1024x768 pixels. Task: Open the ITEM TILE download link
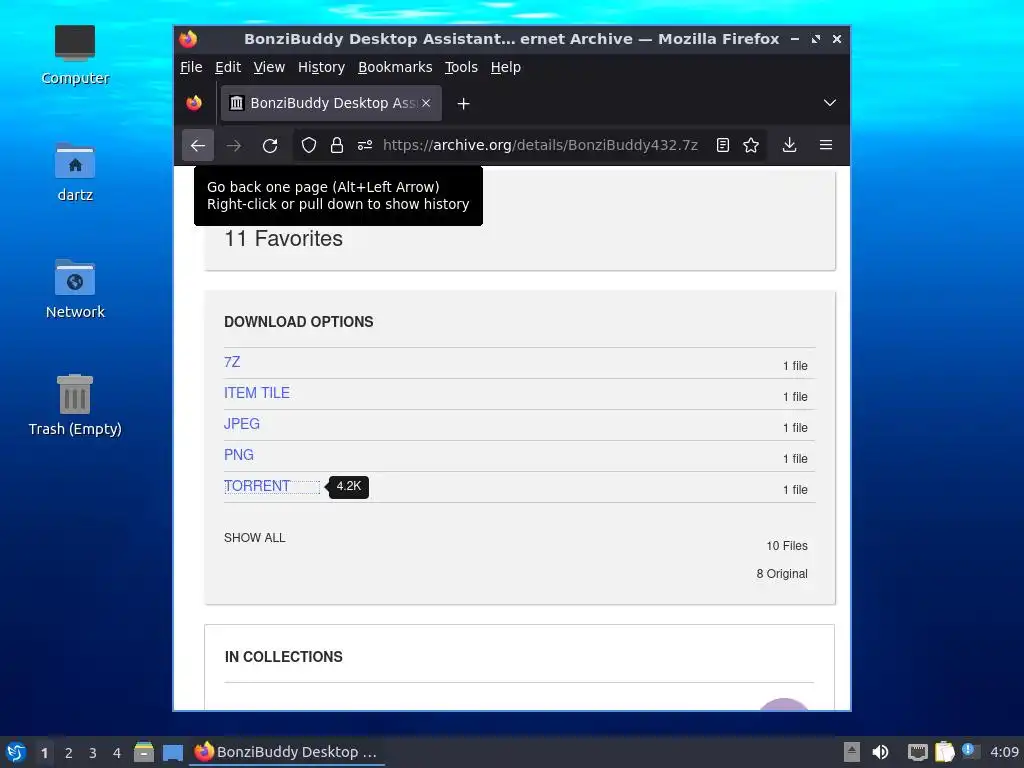pyautogui.click(x=257, y=392)
